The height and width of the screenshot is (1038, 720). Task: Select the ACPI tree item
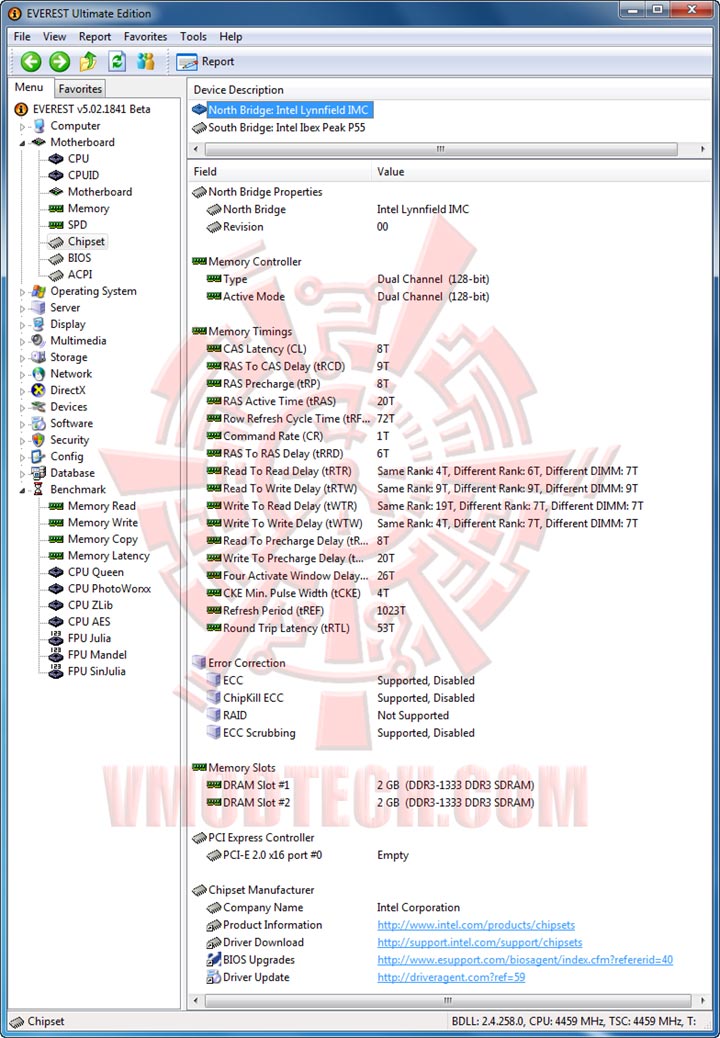click(x=80, y=275)
